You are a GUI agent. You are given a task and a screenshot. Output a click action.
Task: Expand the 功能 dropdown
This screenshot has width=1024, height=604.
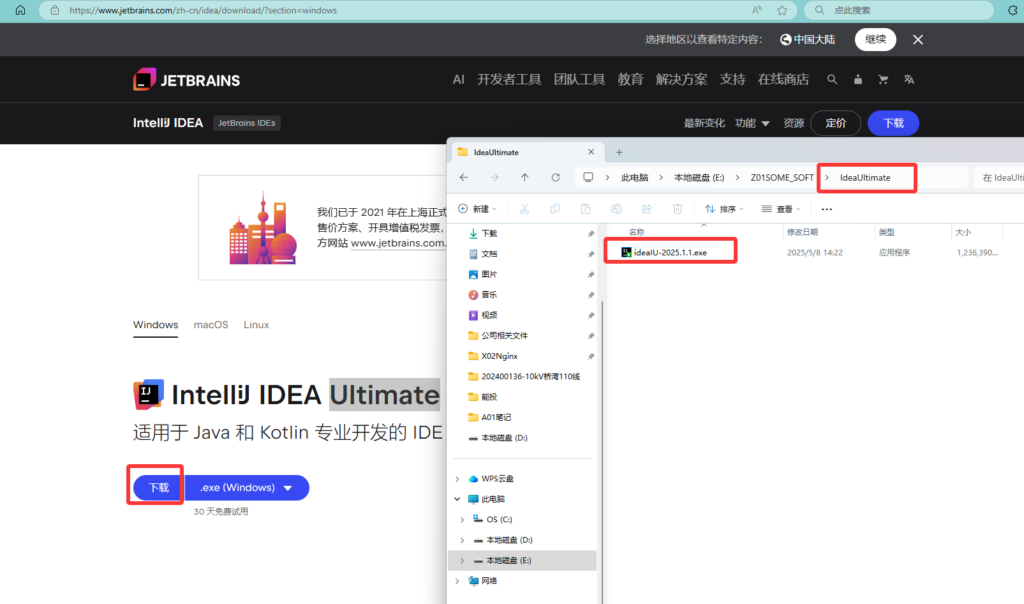(752, 123)
